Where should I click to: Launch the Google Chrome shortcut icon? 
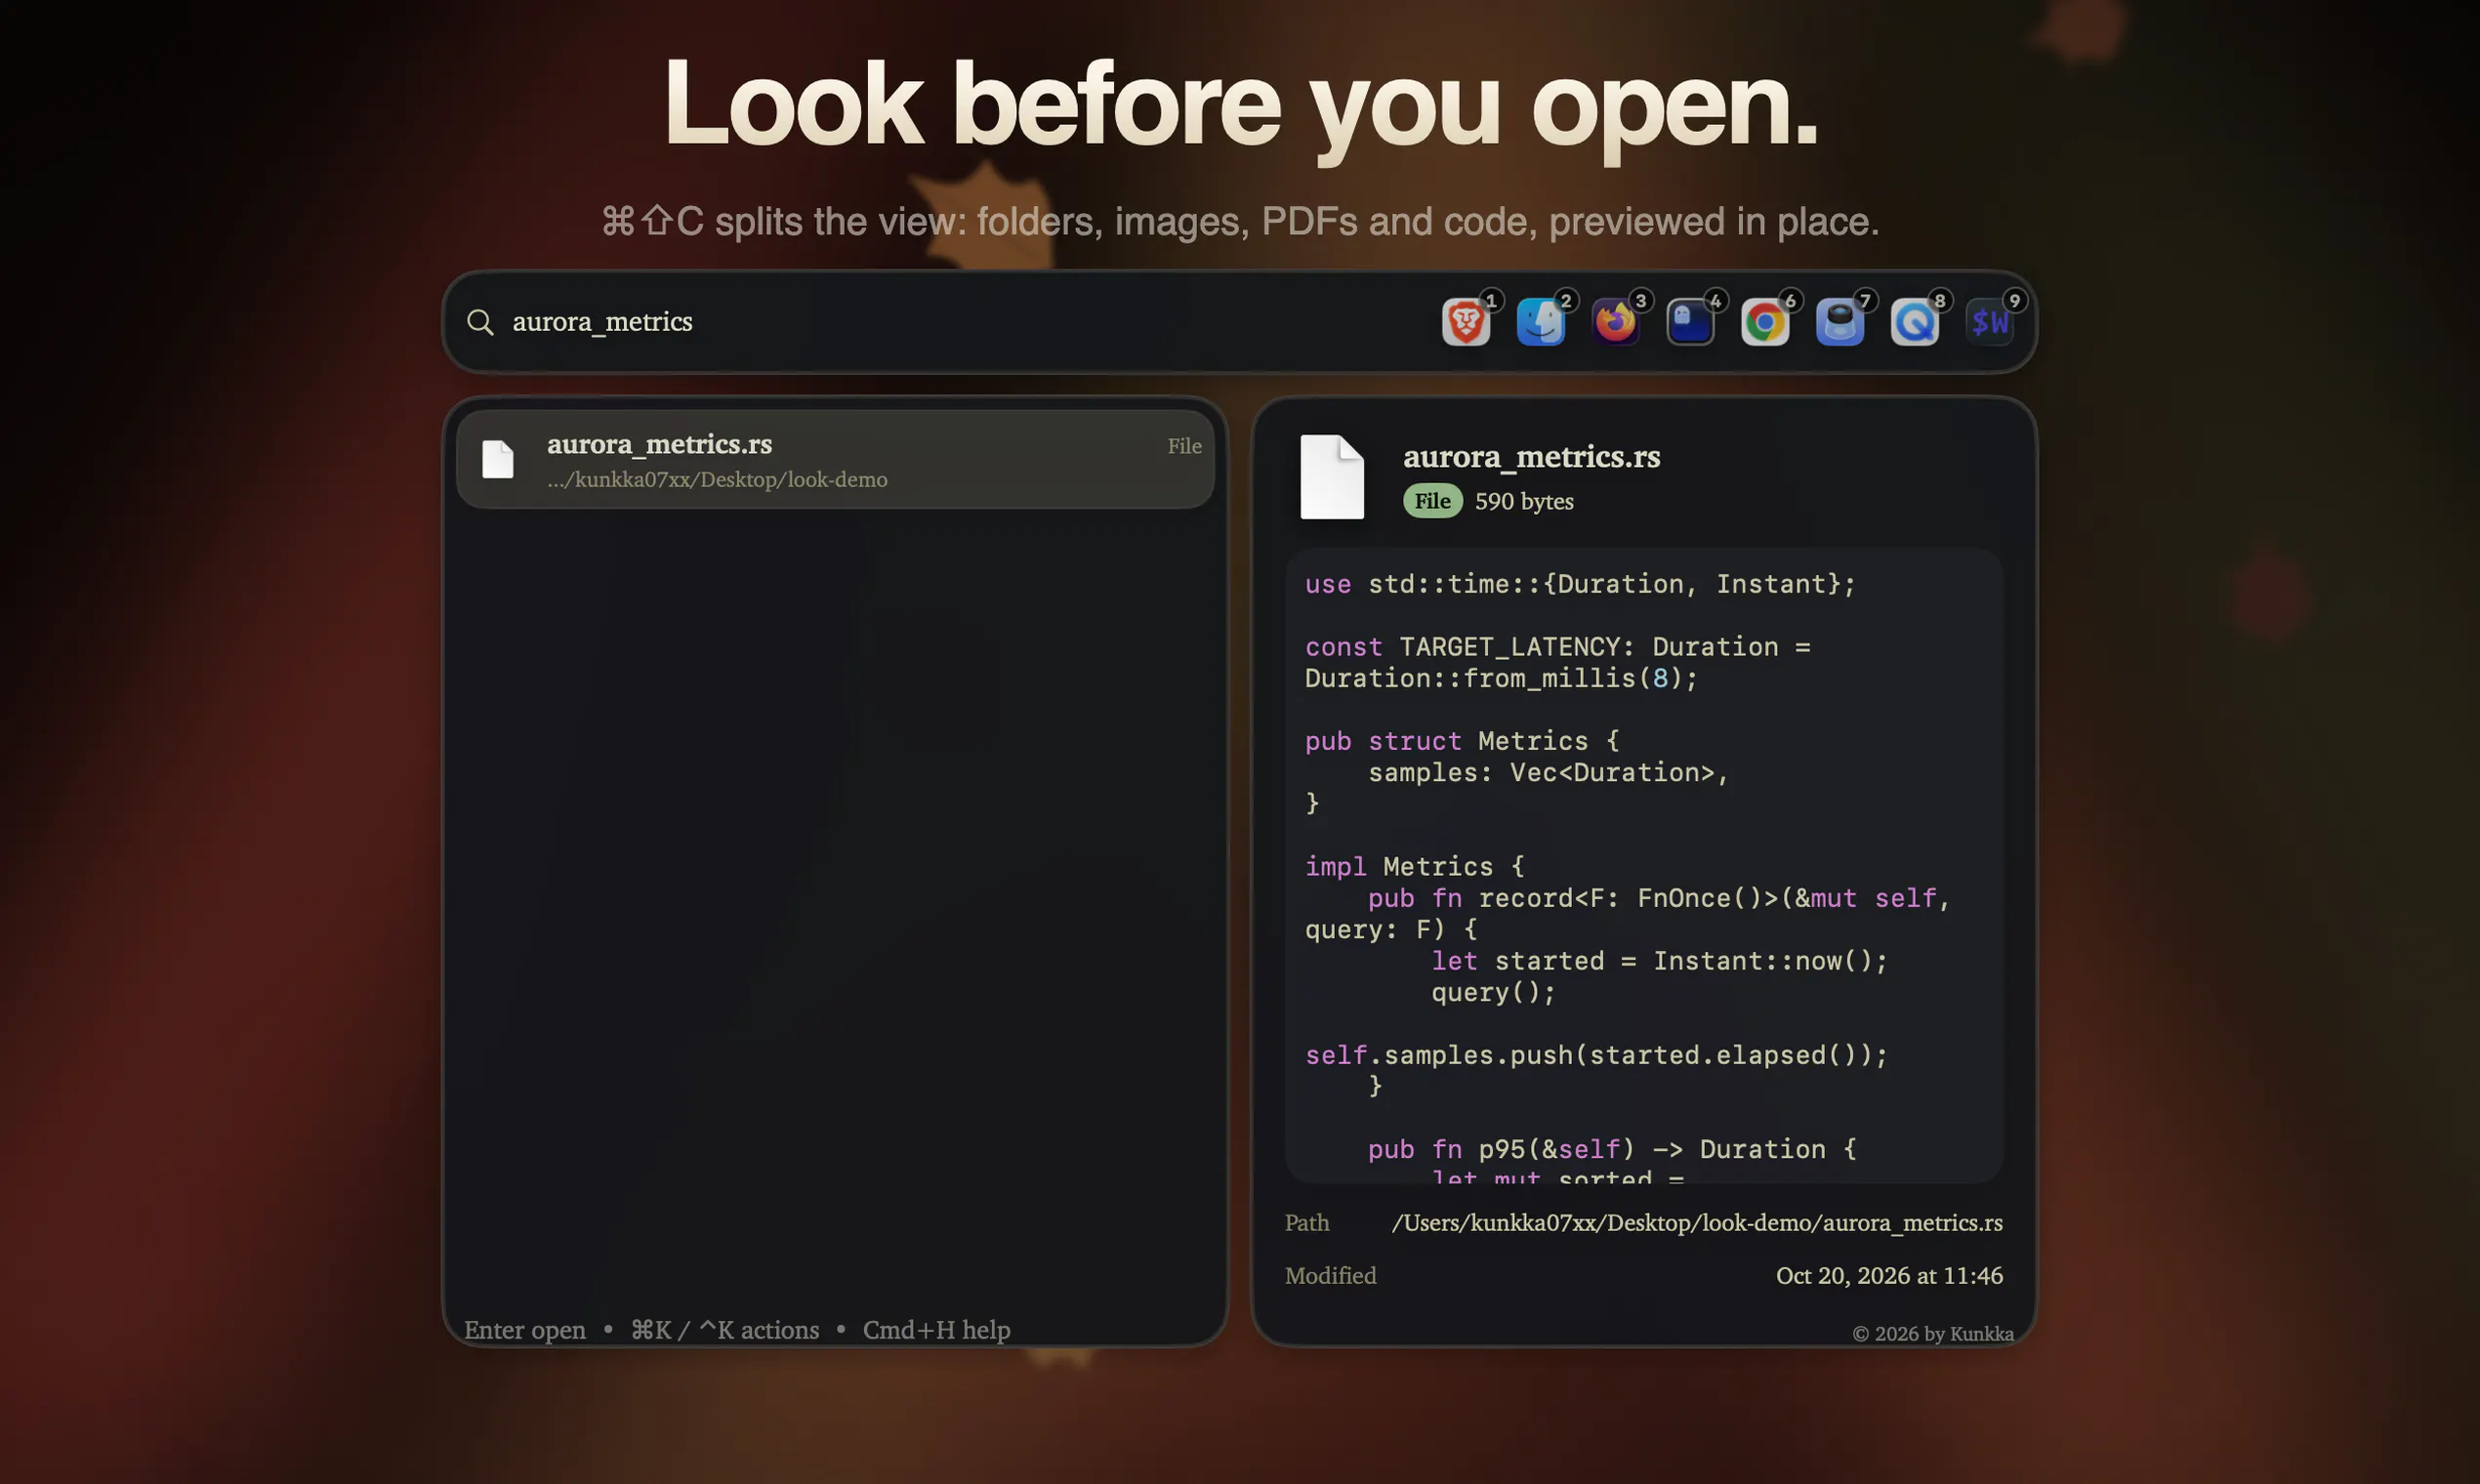1765,322
